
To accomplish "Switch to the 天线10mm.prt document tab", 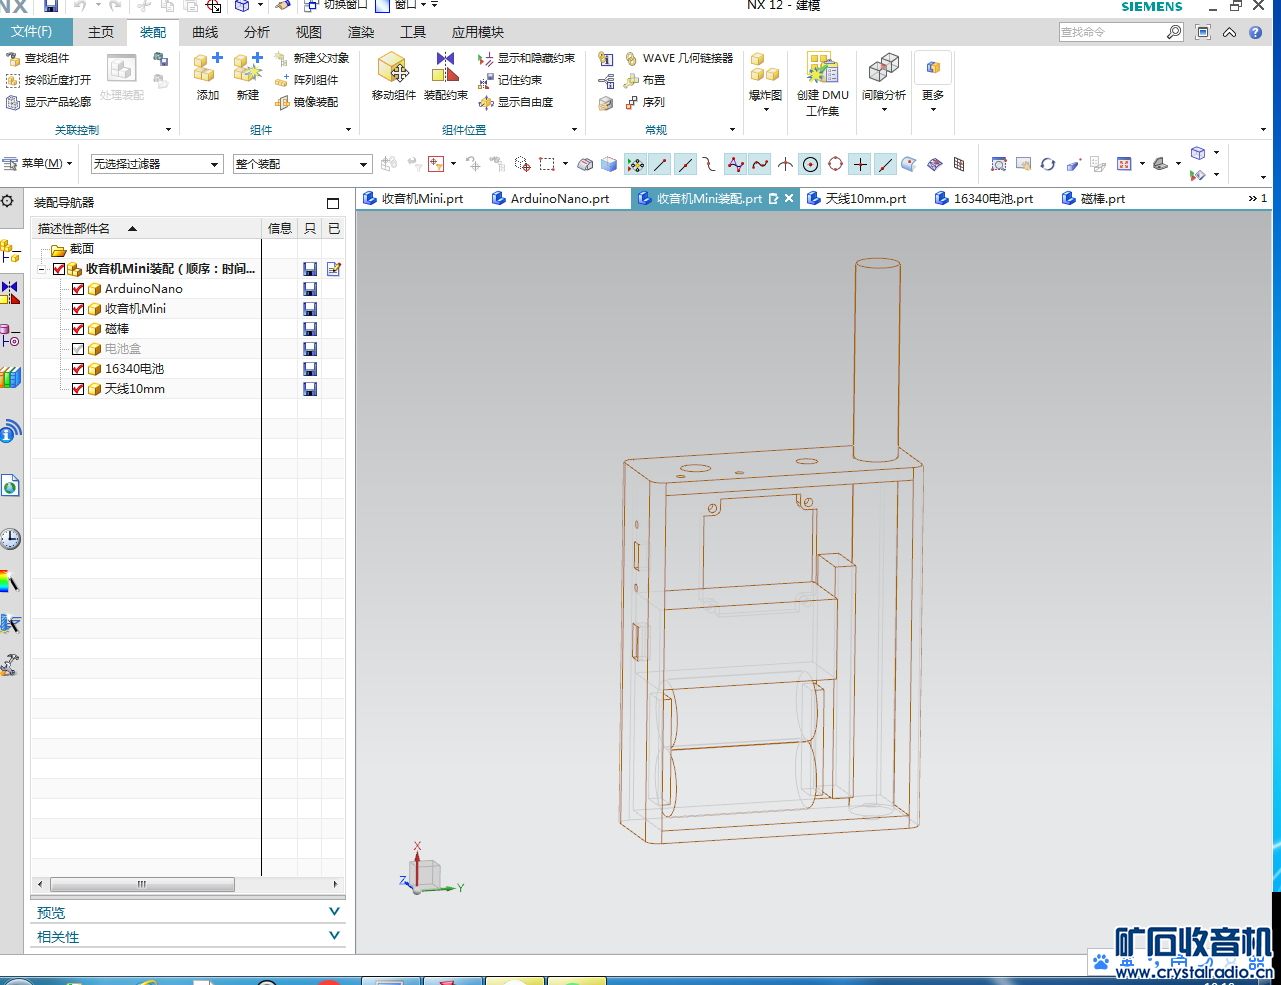I will tap(857, 199).
